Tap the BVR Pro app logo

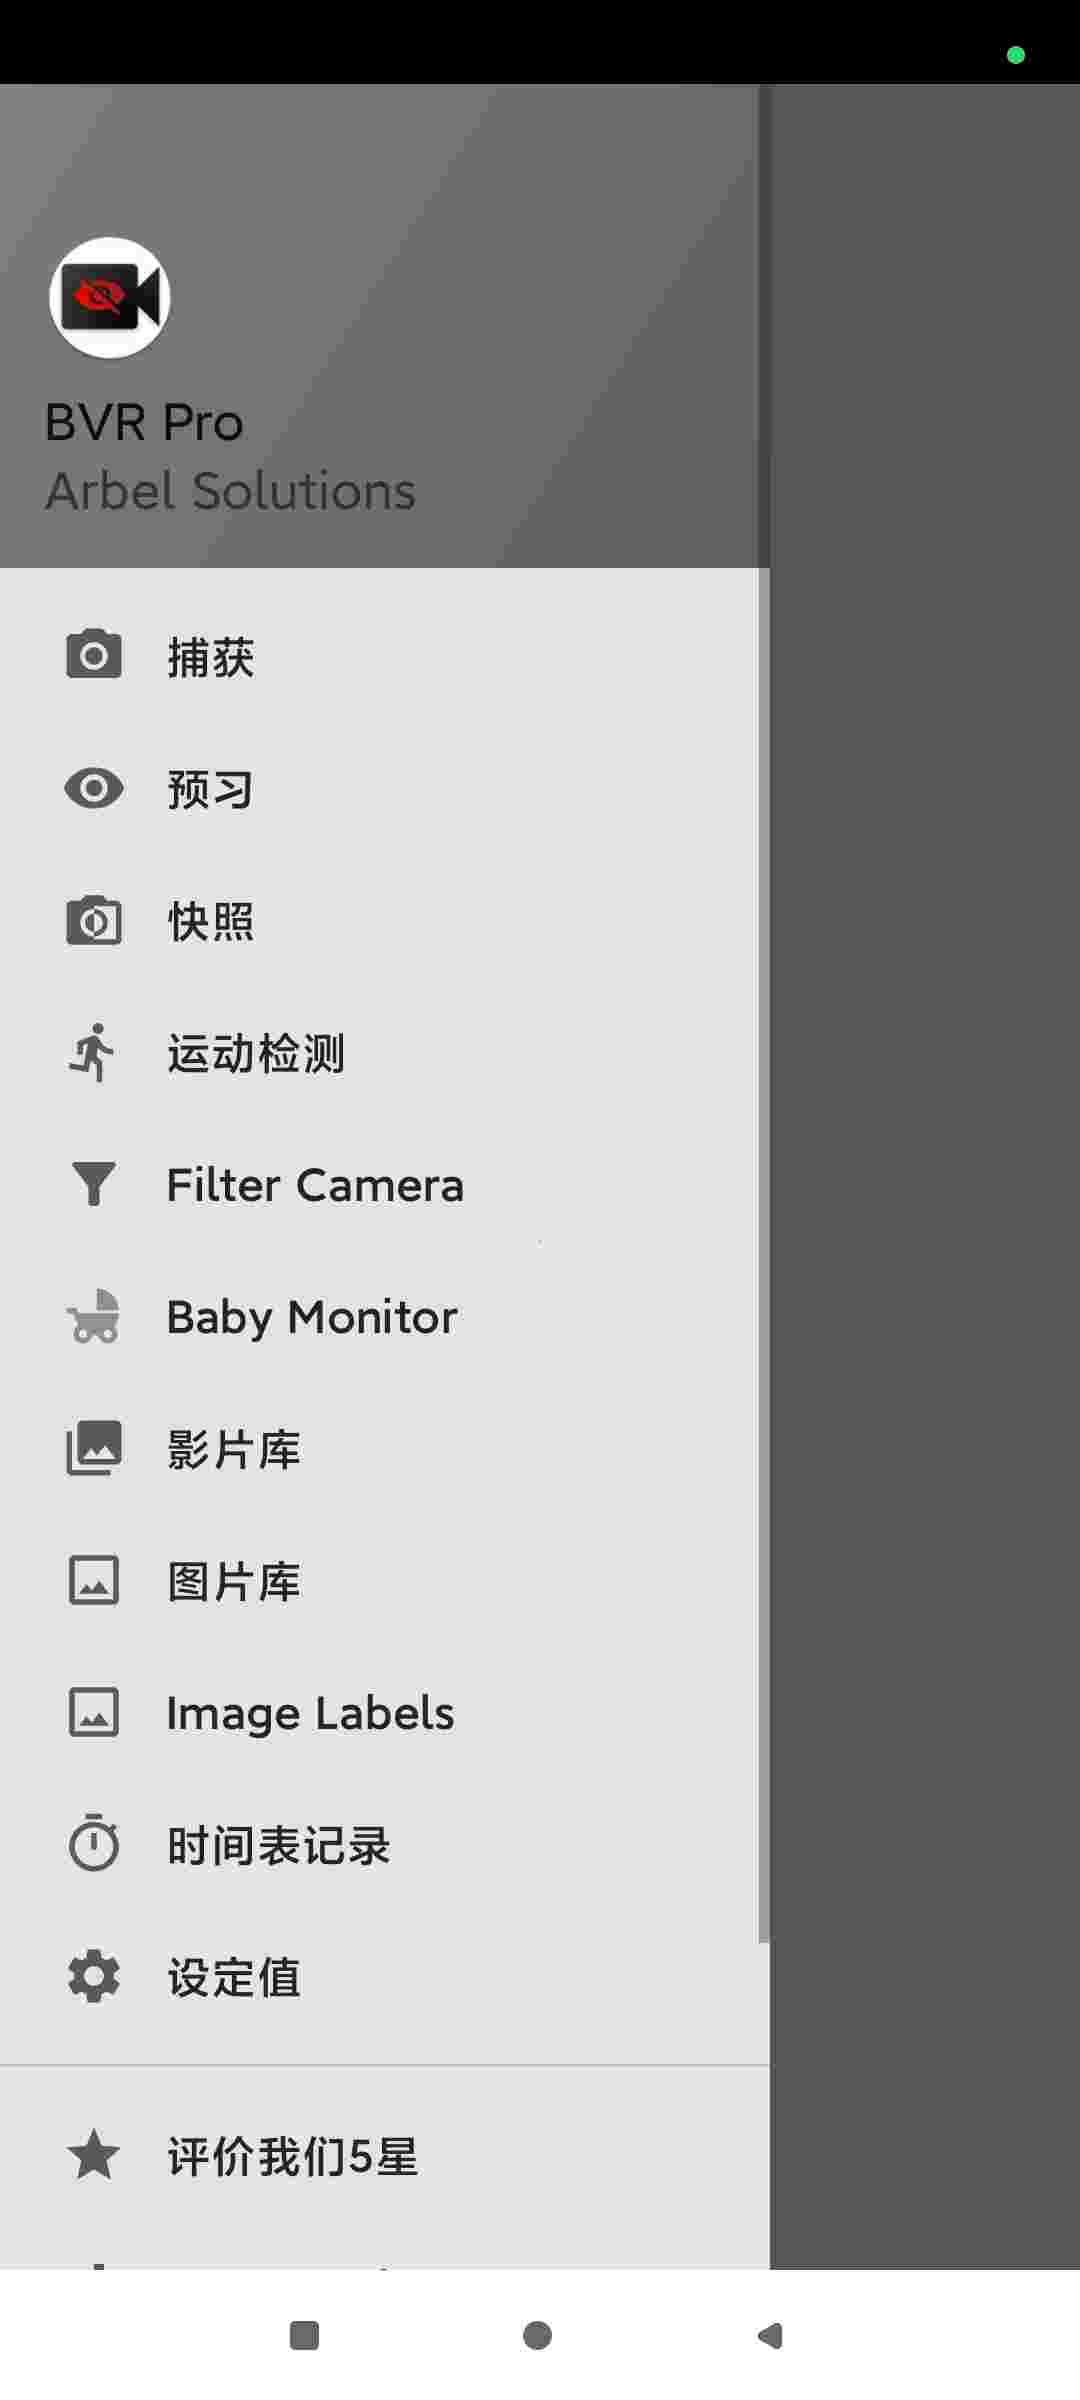coord(110,298)
